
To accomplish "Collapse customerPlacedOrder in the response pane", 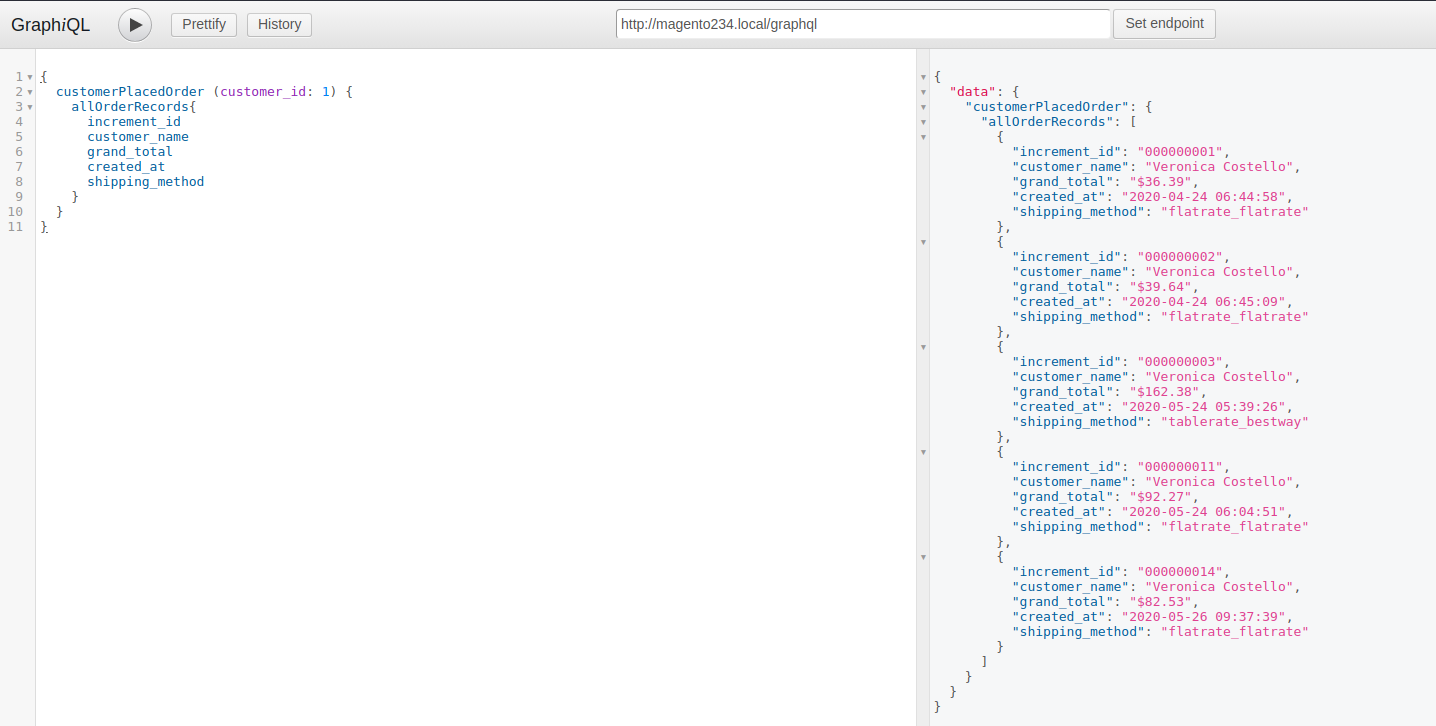I will coord(923,106).
